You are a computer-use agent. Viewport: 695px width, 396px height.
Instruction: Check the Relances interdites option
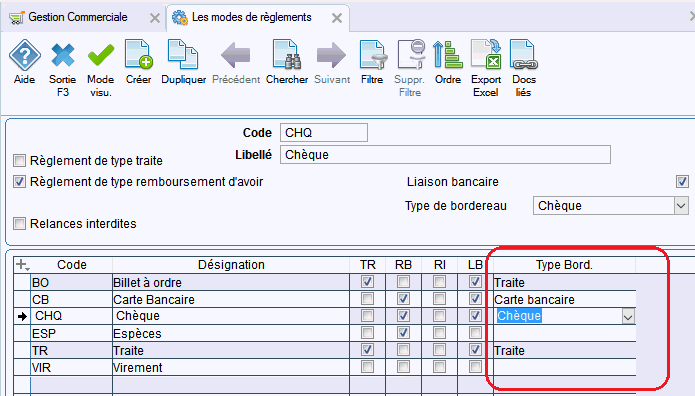[x=20, y=223]
